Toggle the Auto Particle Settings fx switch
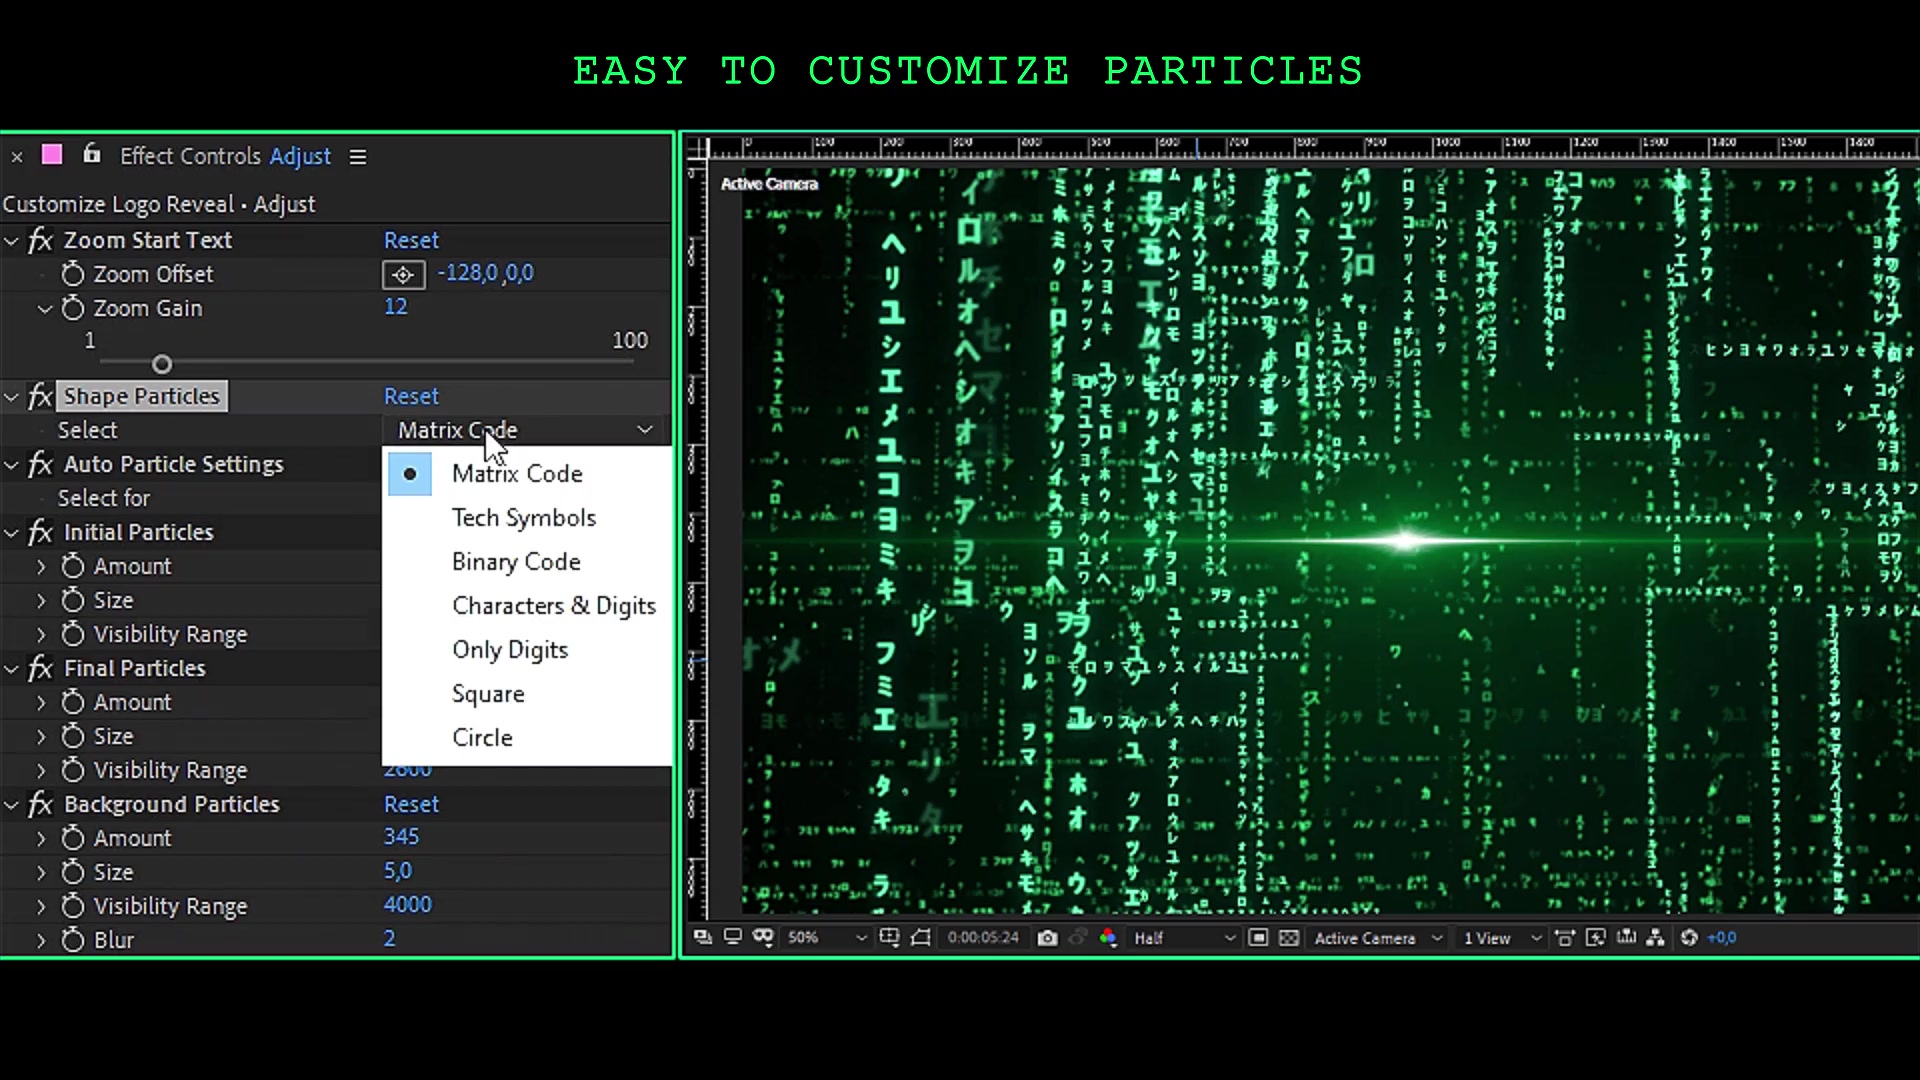 pyautogui.click(x=41, y=464)
